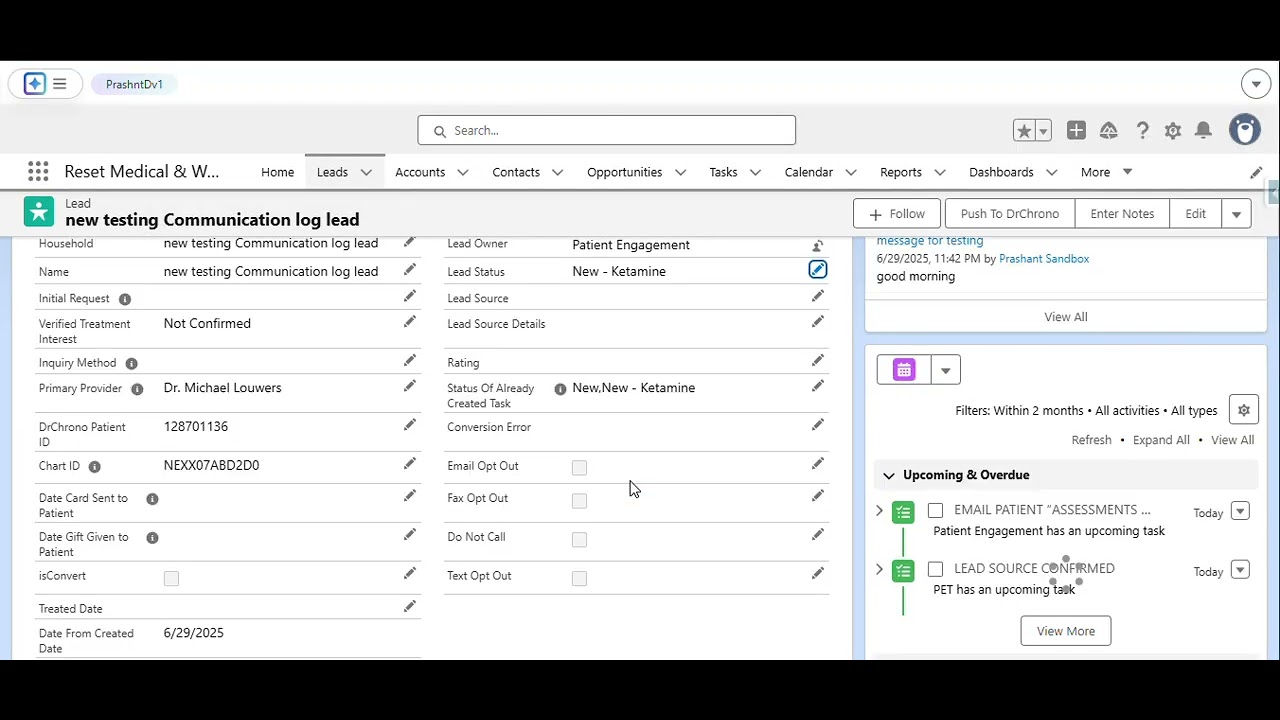Edit the Rating field pencil icon
This screenshot has height=720, width=1280.
[x=818, y=360]
